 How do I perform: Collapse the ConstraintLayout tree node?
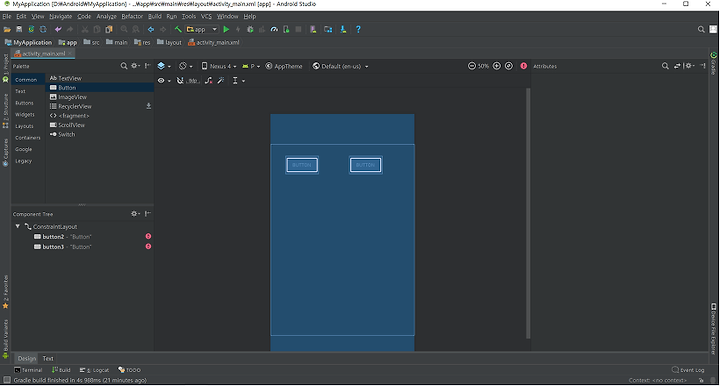coord(17,226)
